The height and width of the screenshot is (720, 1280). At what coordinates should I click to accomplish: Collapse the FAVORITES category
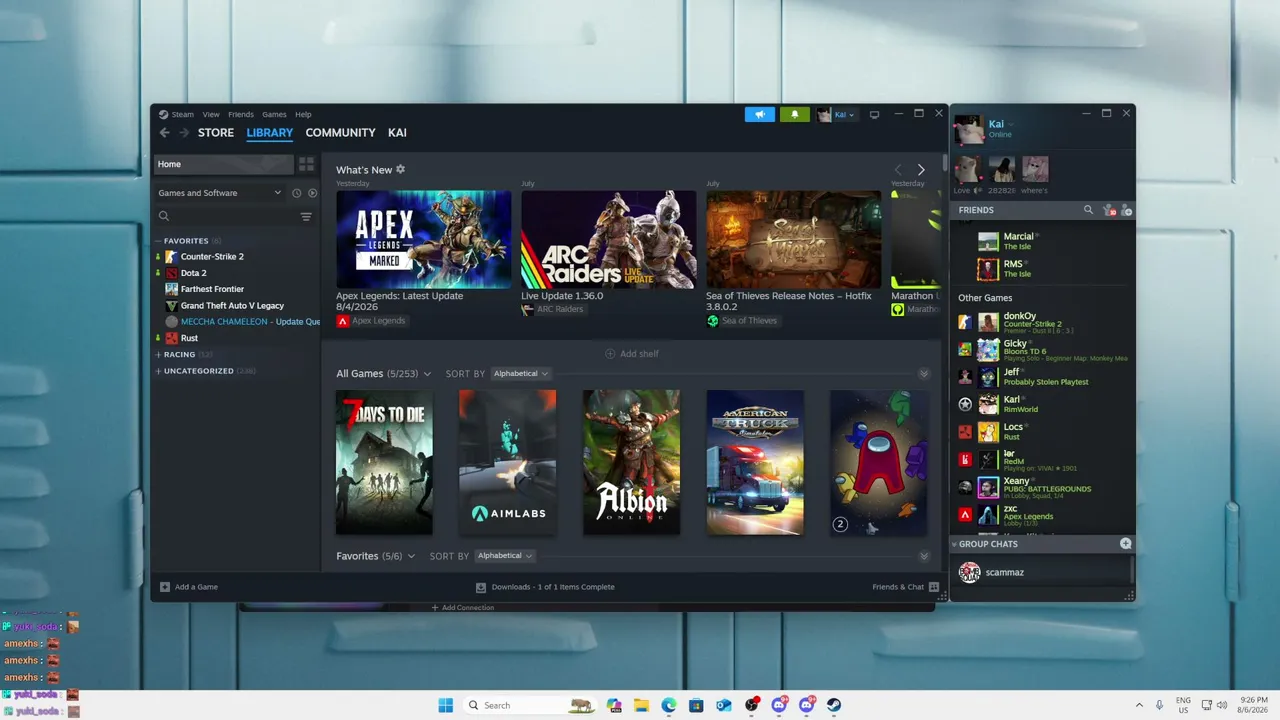(x=158, y=241)
